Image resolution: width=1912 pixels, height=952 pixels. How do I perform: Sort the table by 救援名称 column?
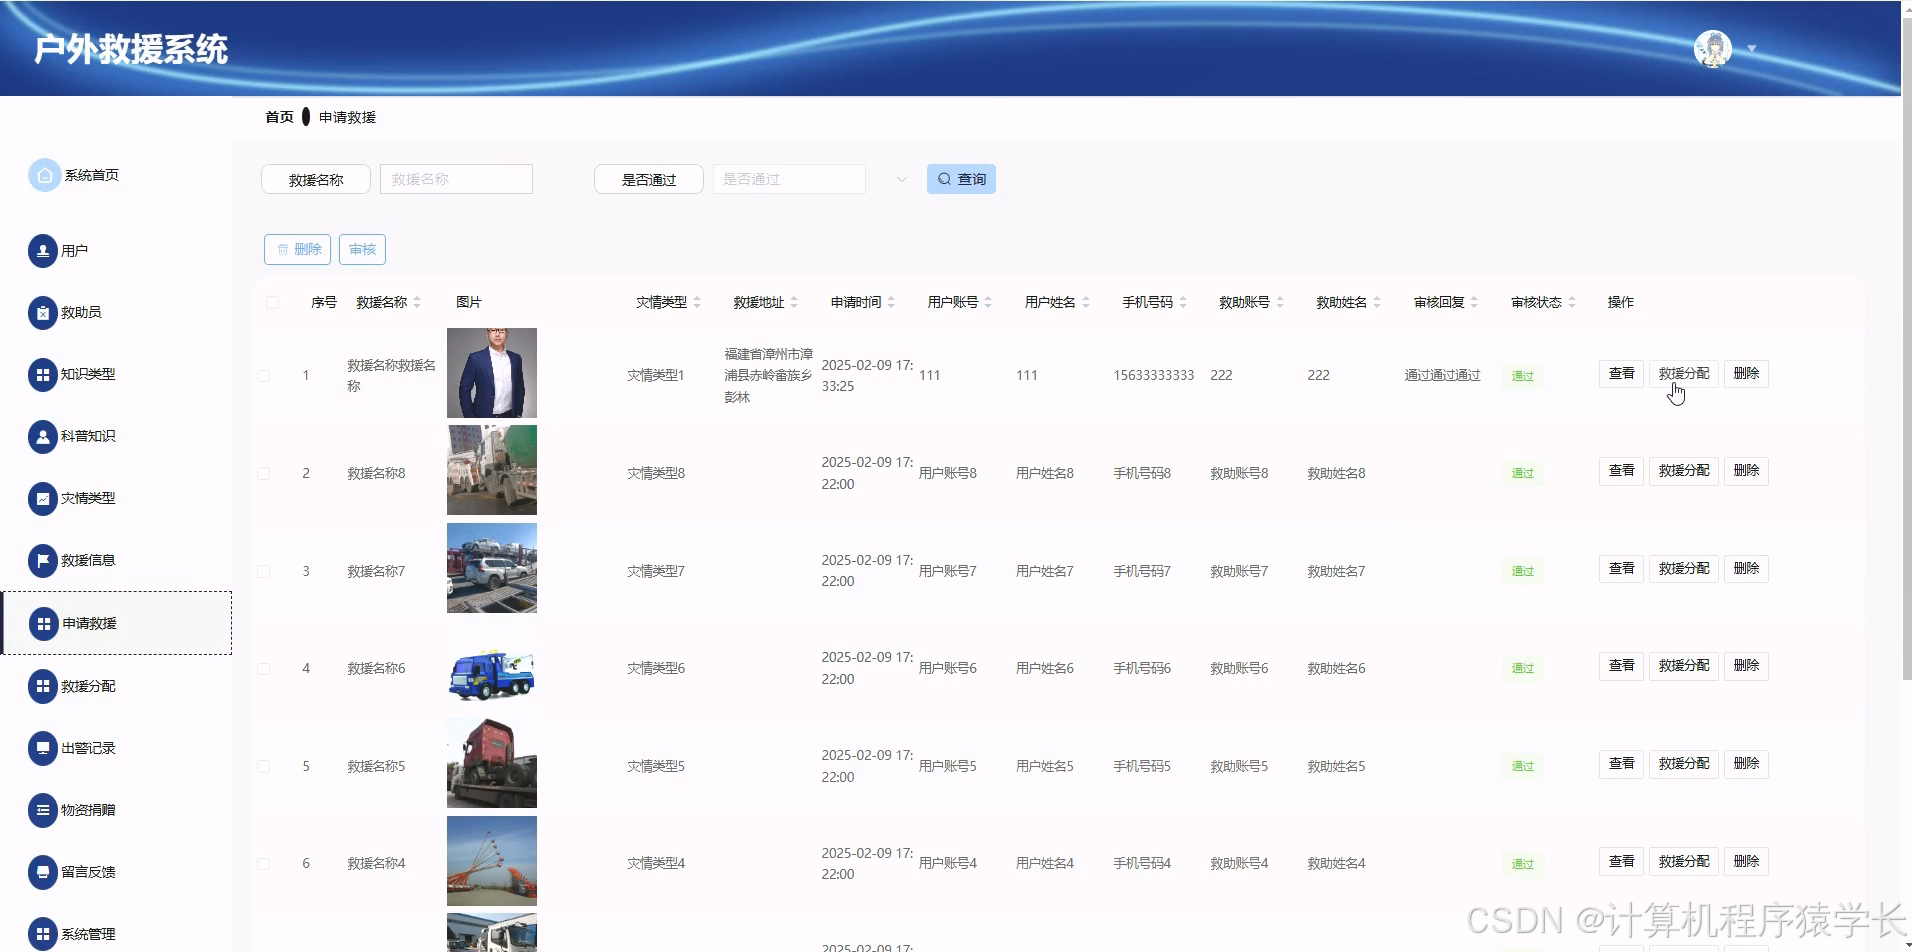[417, 302]
